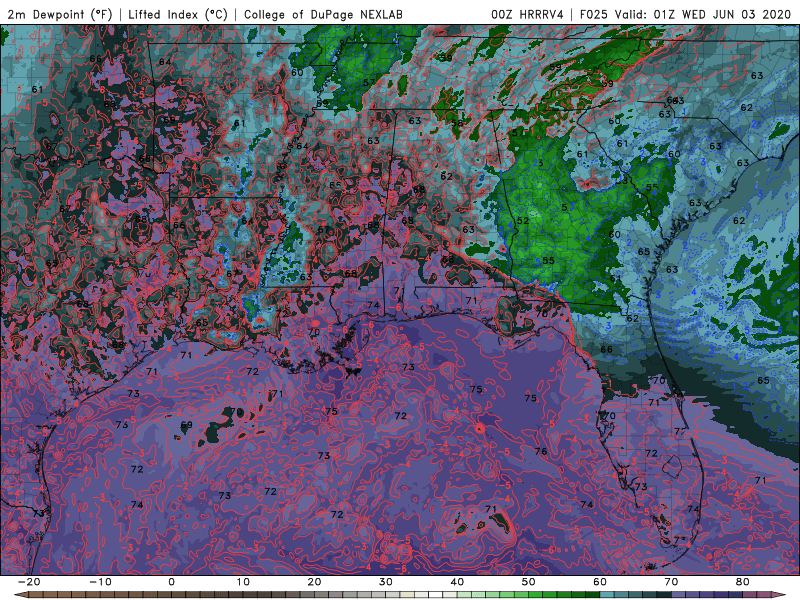Click the -10 label on the color scale

coord(100,582)
